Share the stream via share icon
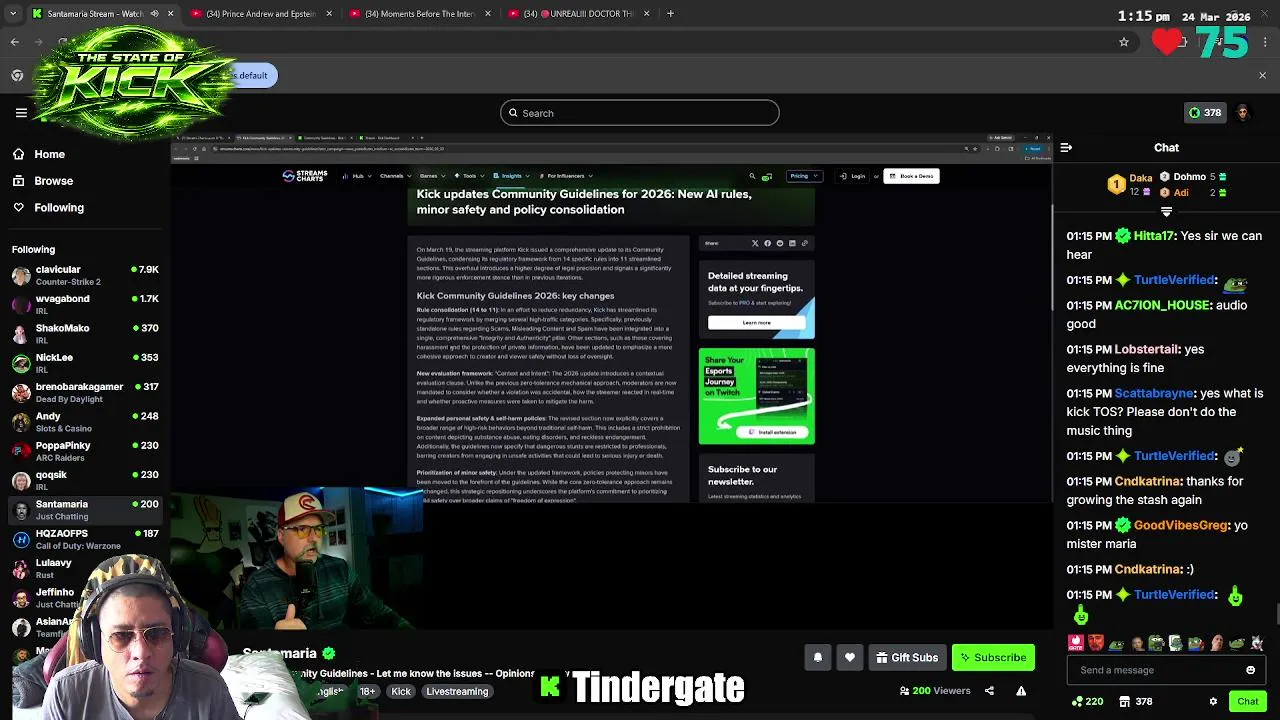The height and width of the screenshot is (720, 1280). tap(989, 690)
